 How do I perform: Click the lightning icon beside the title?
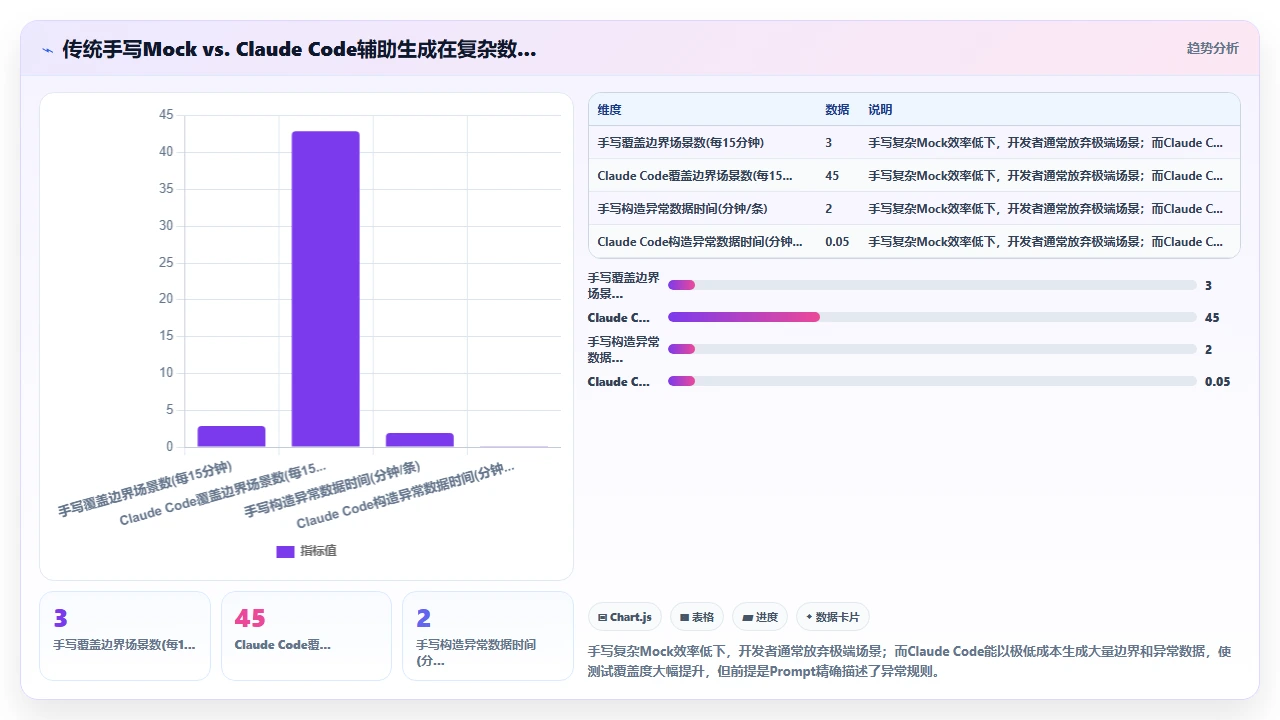[48, 49]
